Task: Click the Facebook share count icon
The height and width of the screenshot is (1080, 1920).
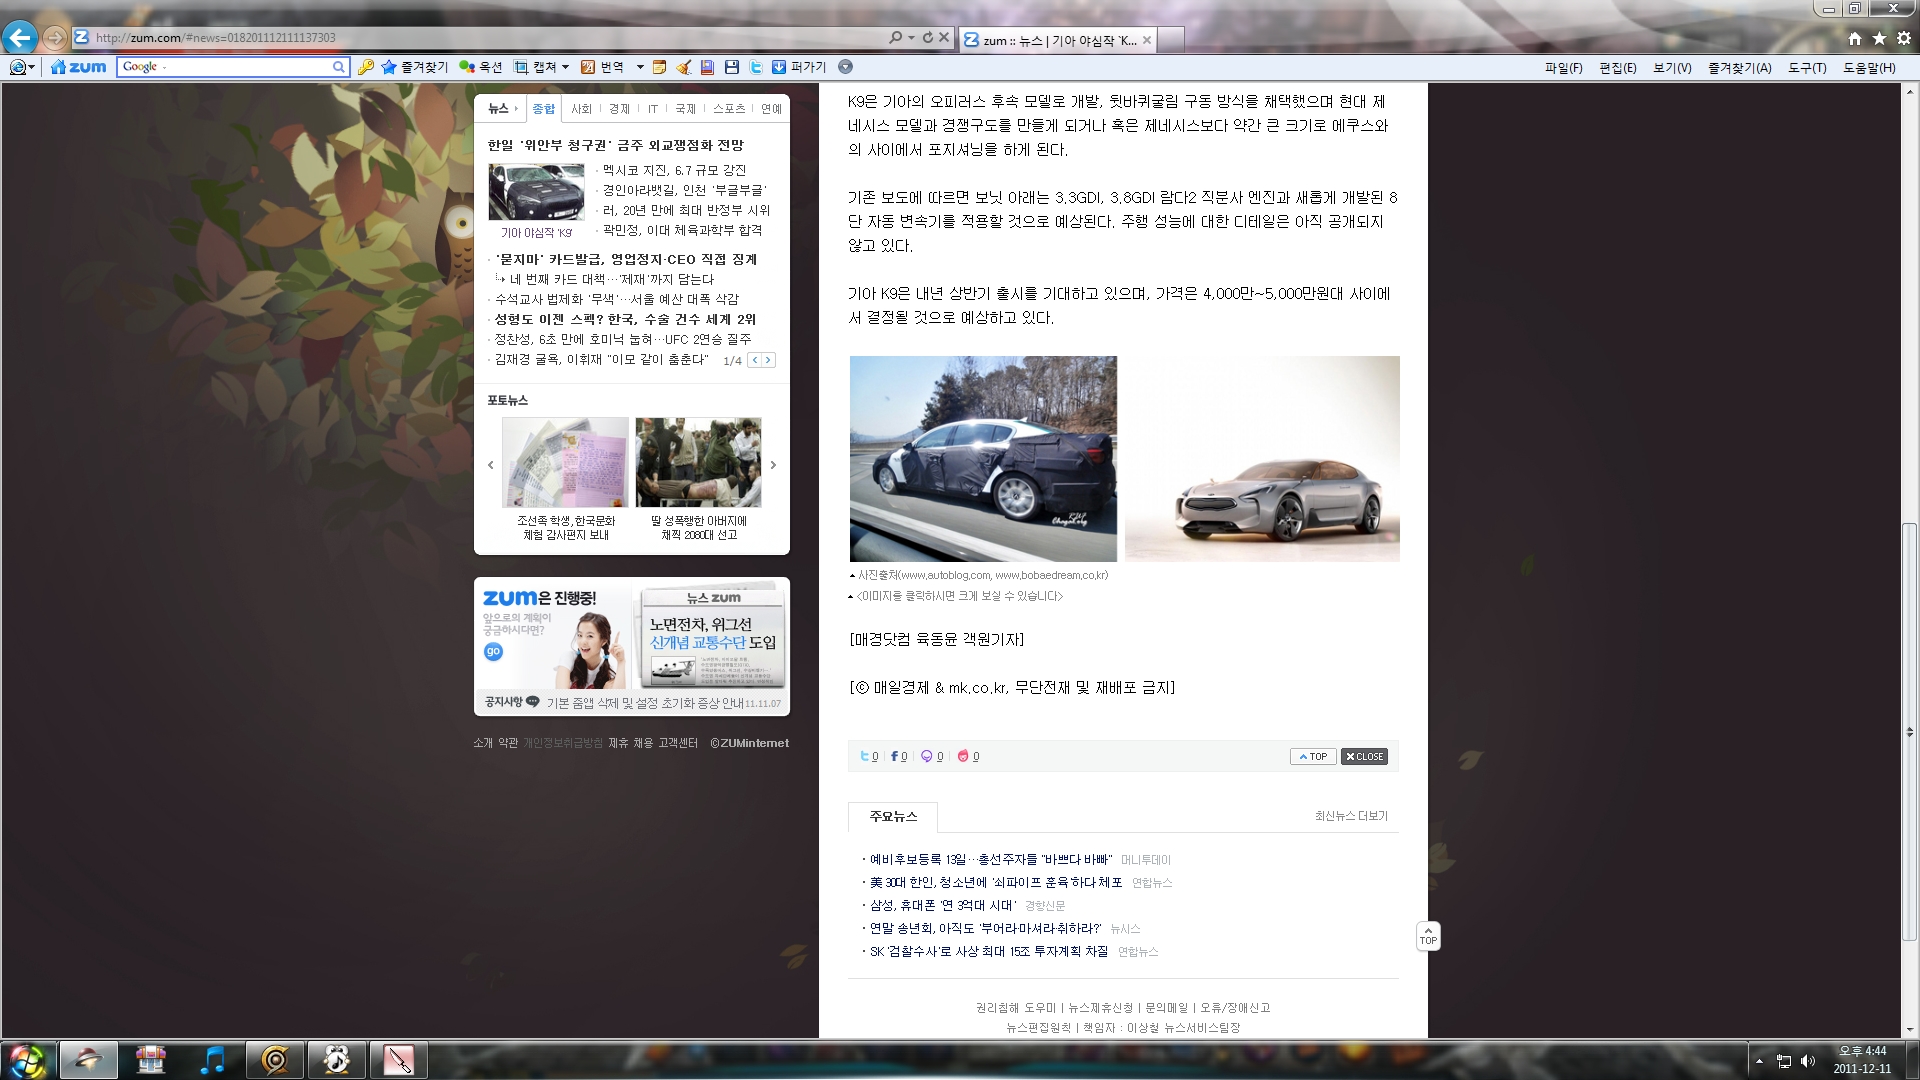Action: click(895, 757)
